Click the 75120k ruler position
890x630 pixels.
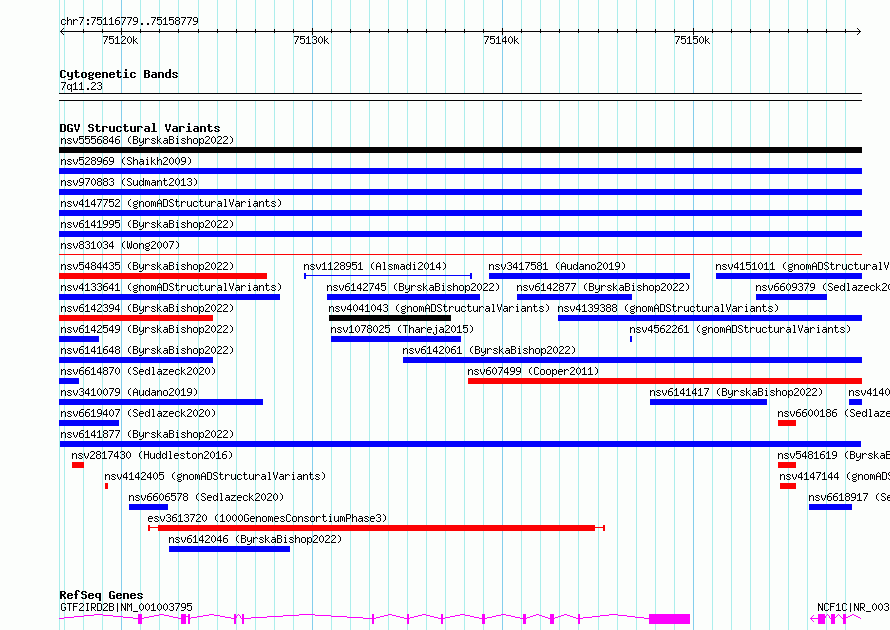point(120,40)
